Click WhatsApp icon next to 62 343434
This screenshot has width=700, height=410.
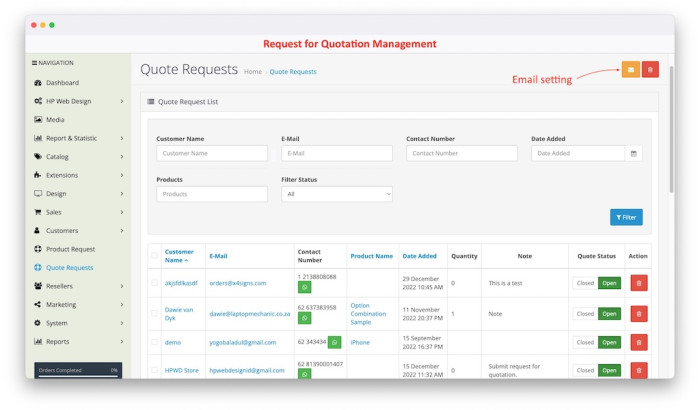click(334, 342)
